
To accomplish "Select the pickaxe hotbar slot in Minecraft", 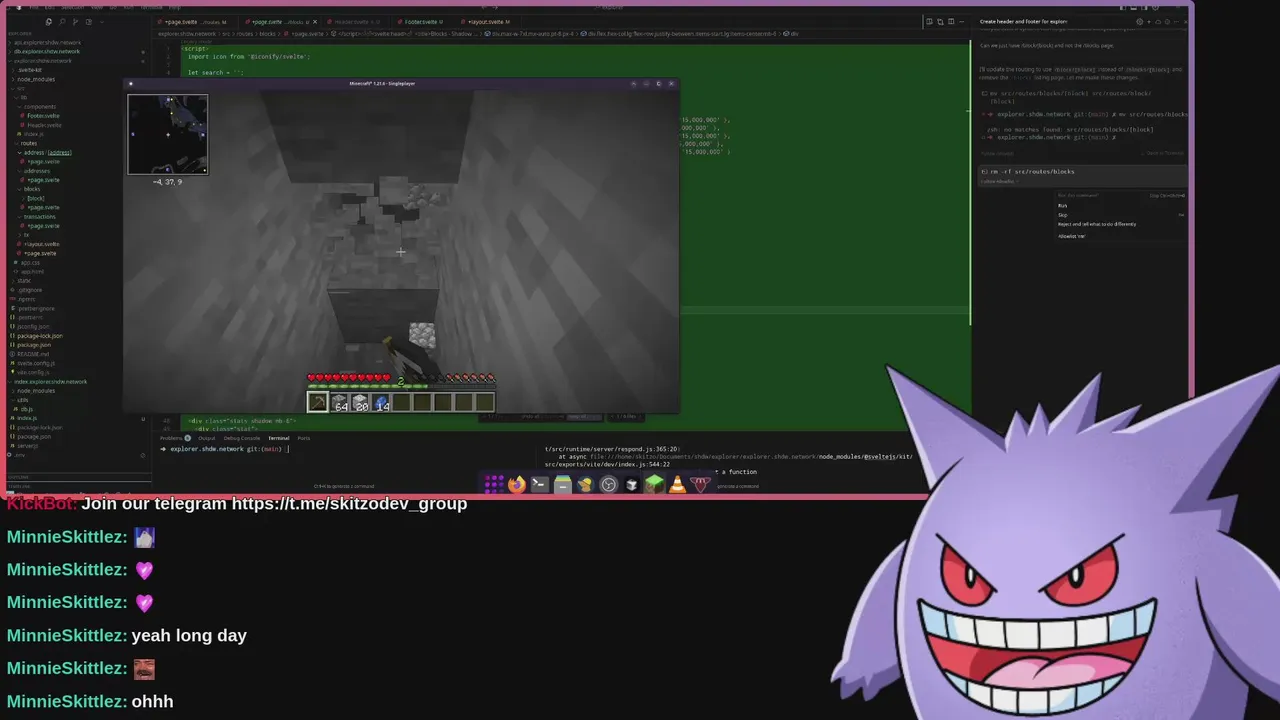I will tap(317, 402).
